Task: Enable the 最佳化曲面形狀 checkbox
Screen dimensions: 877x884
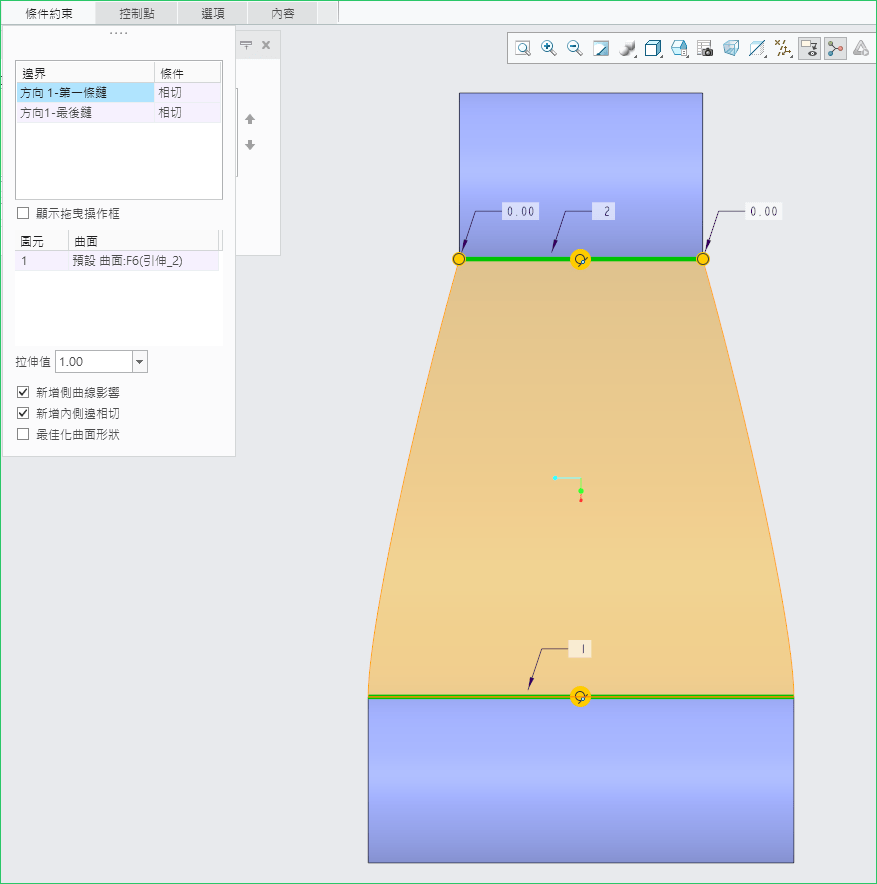Action: (x=23, y=434)
